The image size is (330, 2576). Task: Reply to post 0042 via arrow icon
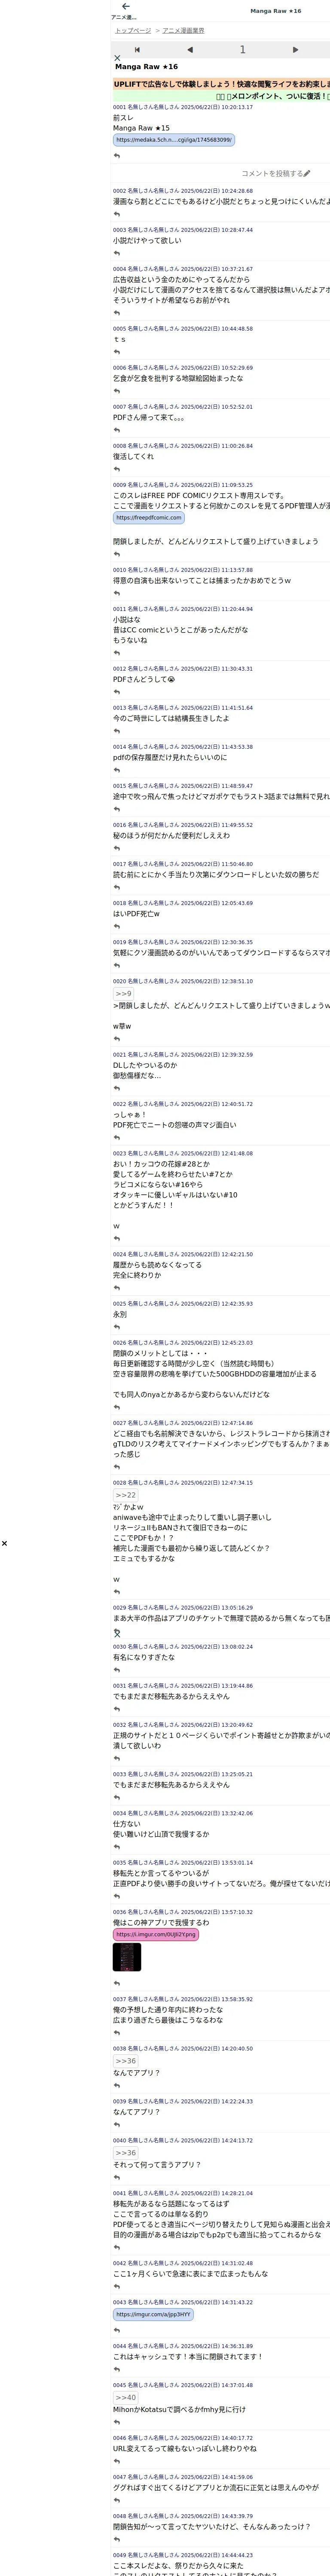(116, 2286)
